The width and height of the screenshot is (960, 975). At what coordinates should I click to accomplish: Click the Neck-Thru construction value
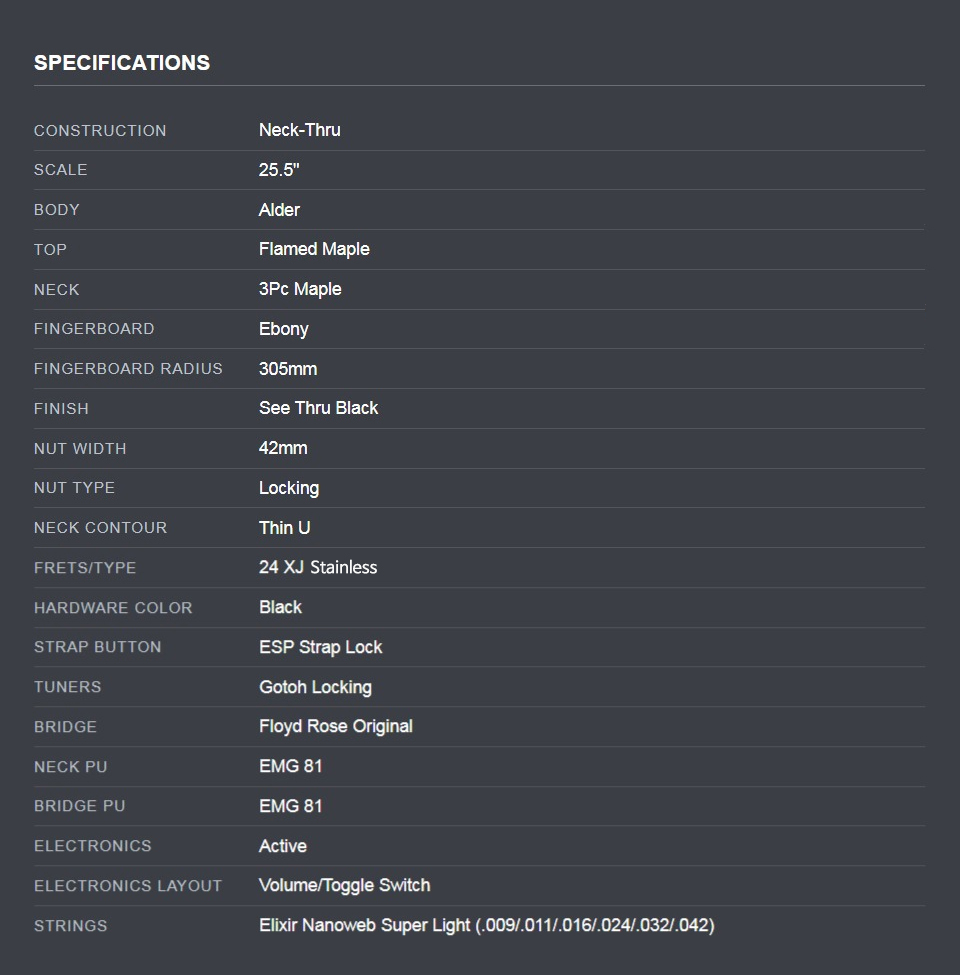(299, 130)
